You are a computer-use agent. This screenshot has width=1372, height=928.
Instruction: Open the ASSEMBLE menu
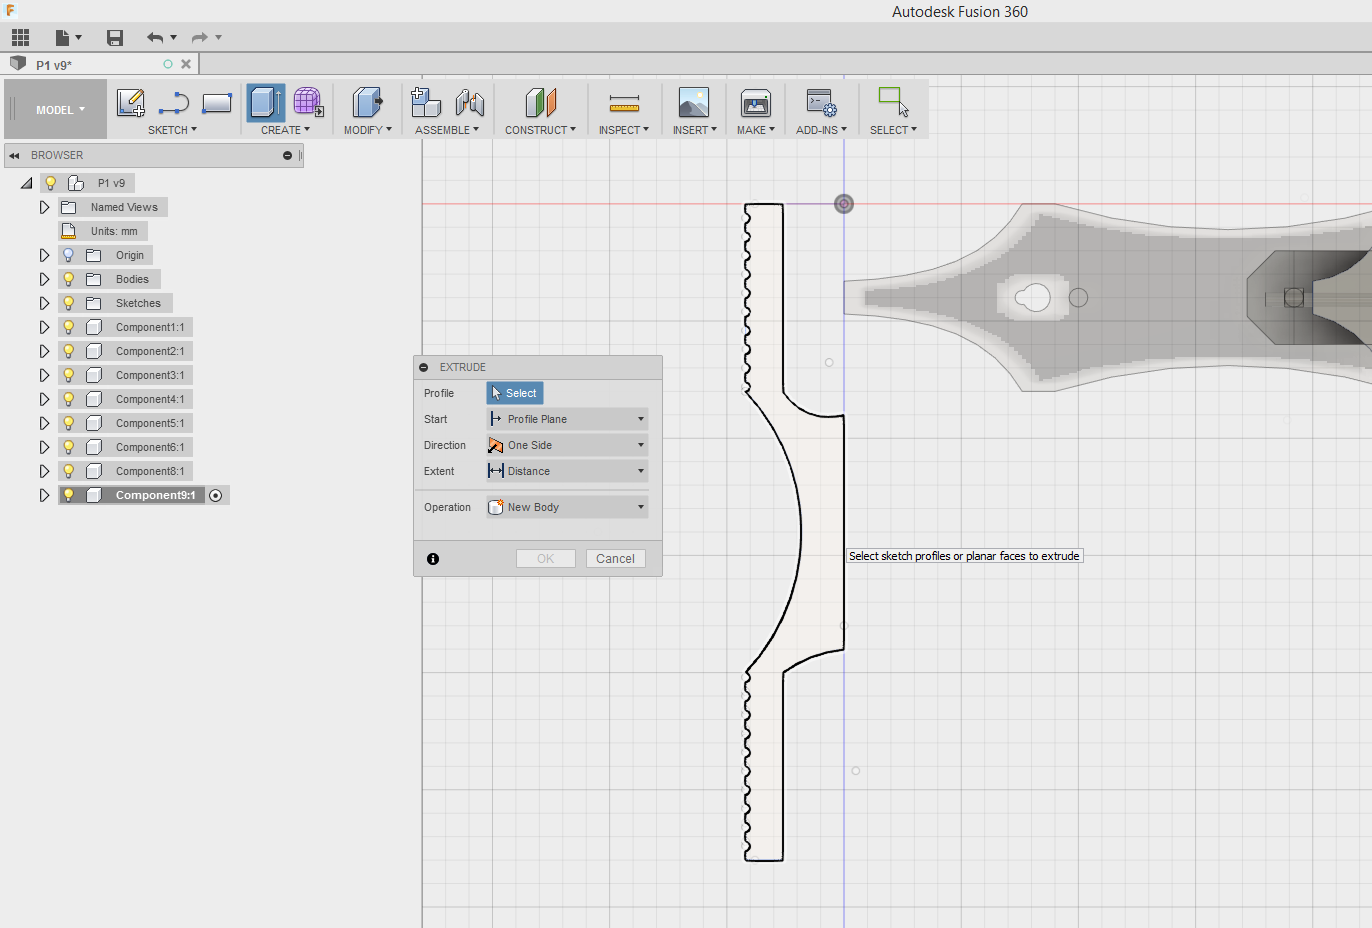(x=447, y=130)
